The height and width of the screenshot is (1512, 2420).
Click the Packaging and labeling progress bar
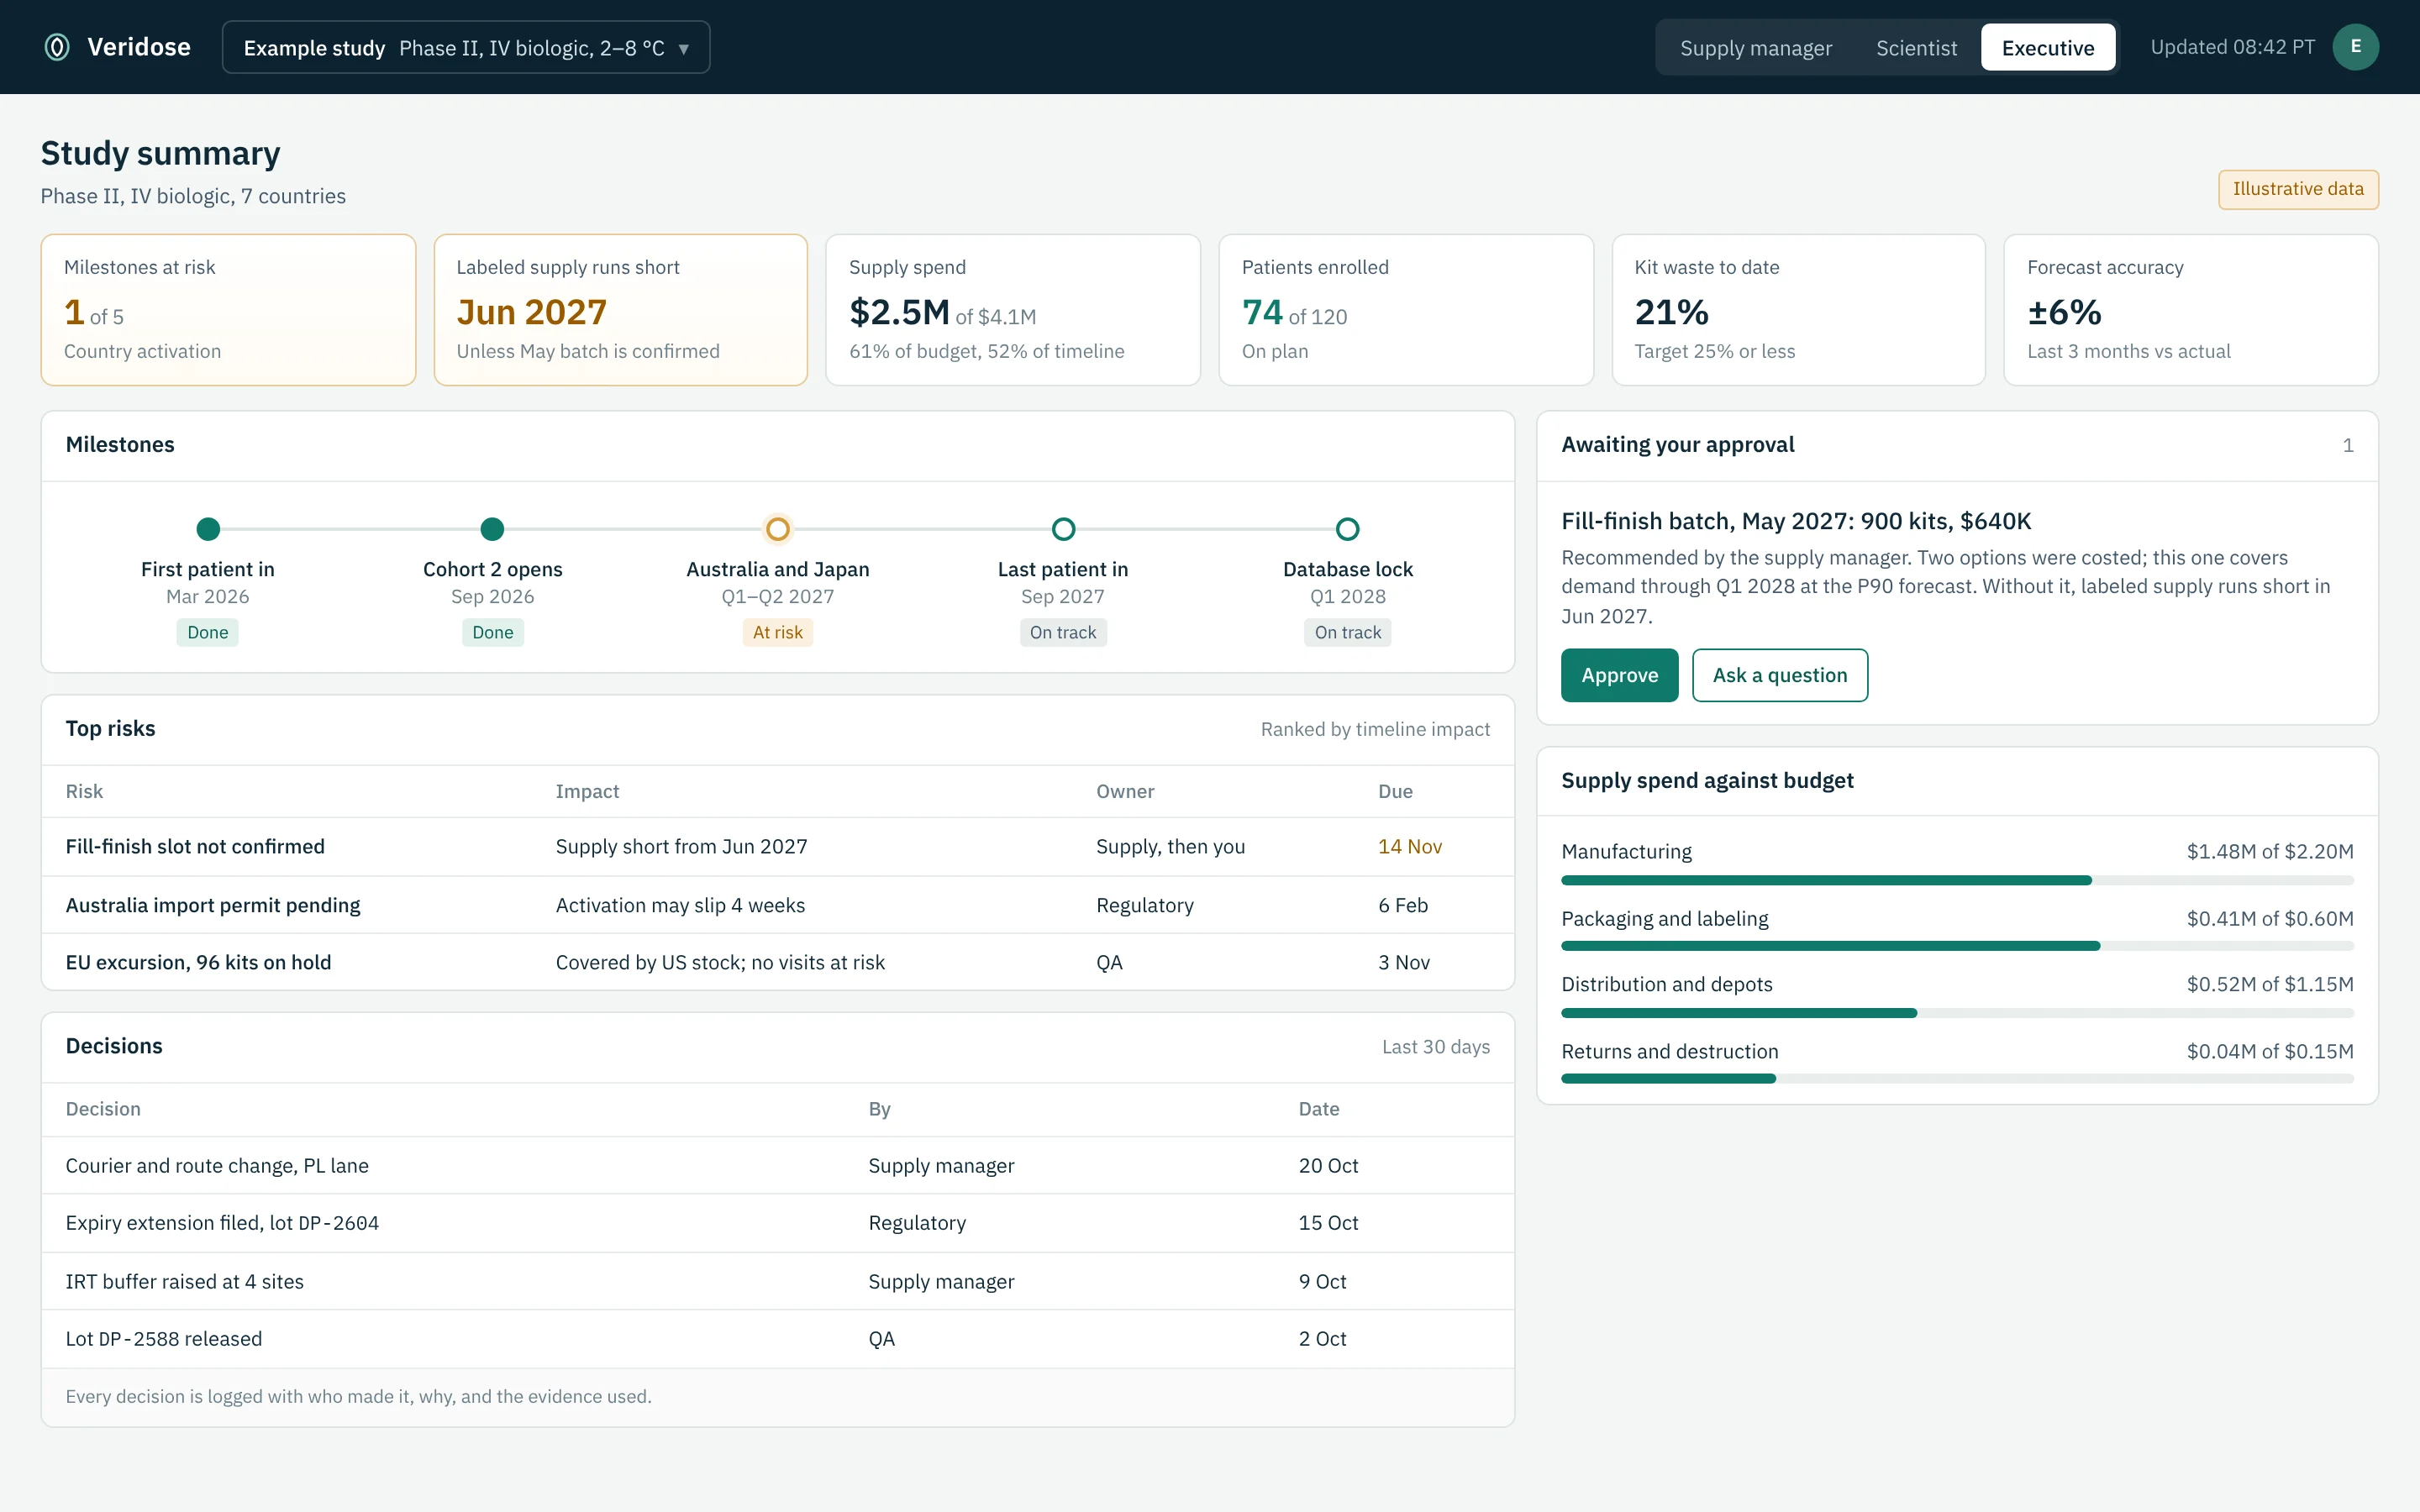pyautogui.click(x=1957, y=946)
